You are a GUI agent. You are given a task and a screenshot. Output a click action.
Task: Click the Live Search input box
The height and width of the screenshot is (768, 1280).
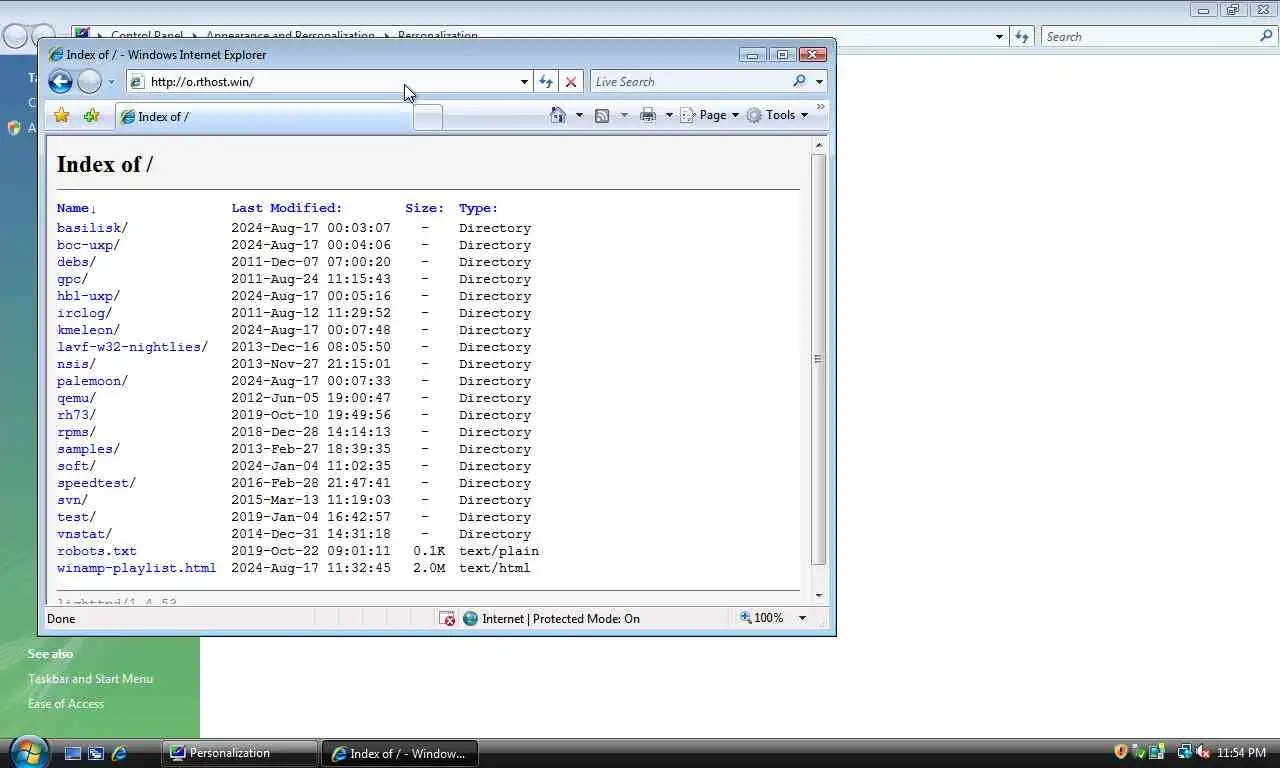pyautogui.click(x=688, y=82)
